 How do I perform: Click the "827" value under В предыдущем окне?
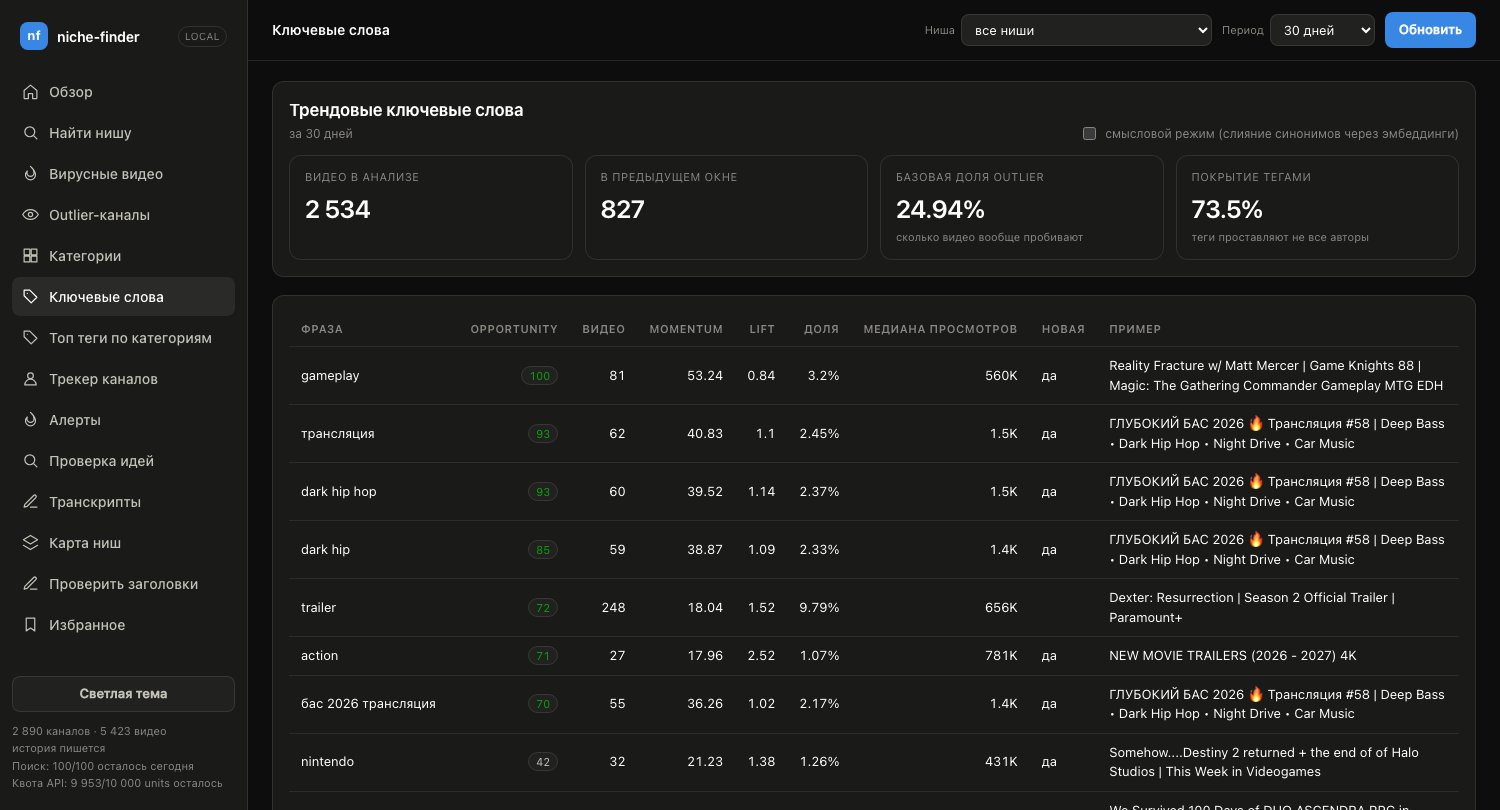[623, 209]
